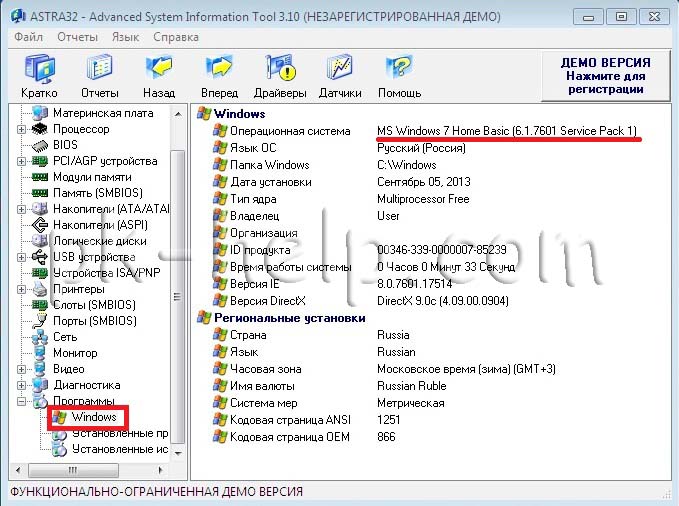Select the Установленные пр... tree item

pos(120,433)
